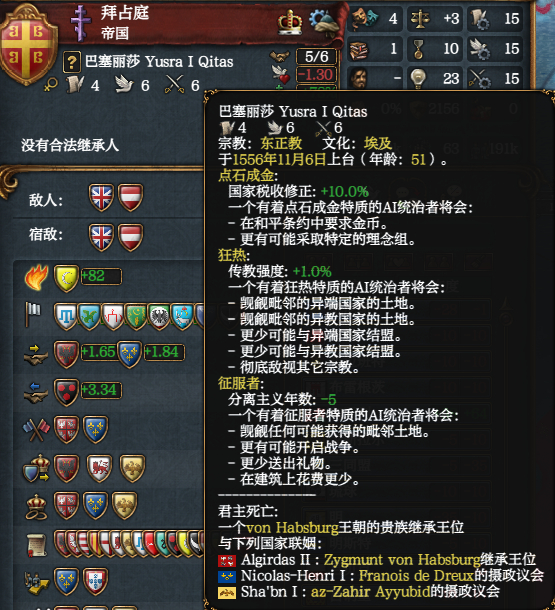The height and width of the screenshot is (610, 555).
Task: Click the crown government rank icon
Action: coord(290,22)
